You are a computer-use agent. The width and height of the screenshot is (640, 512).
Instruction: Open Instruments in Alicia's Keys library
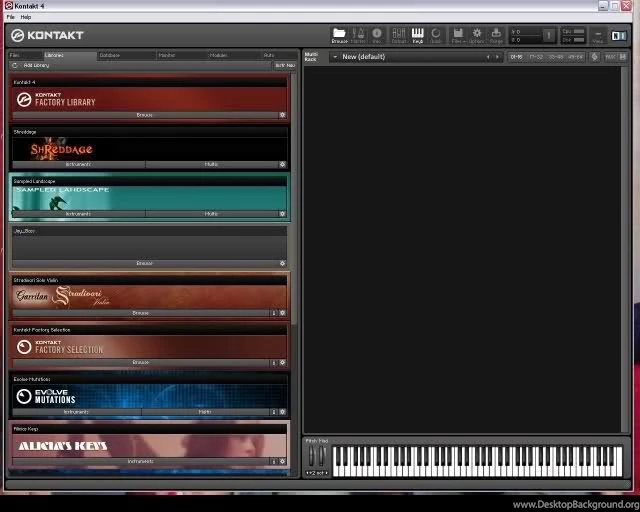pyautogui.click(x=141, y=461)
